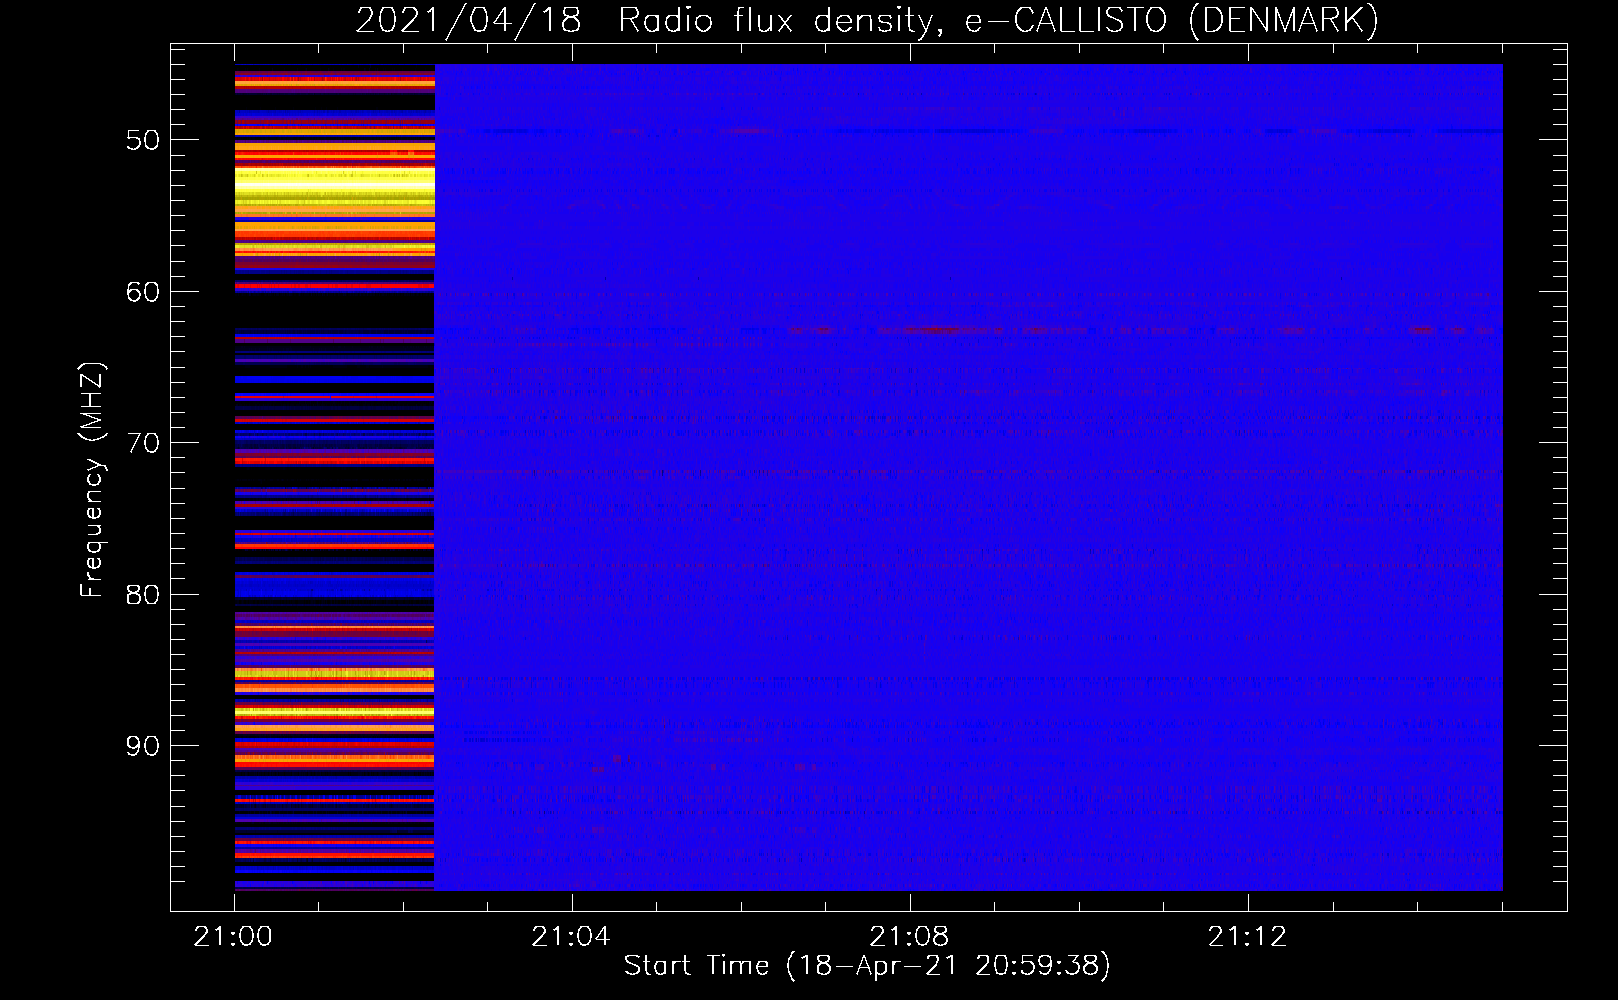Click the red emission streak near 62 MHz at 21:08
Screen dimensions: 1618x1000
(940, 329)
